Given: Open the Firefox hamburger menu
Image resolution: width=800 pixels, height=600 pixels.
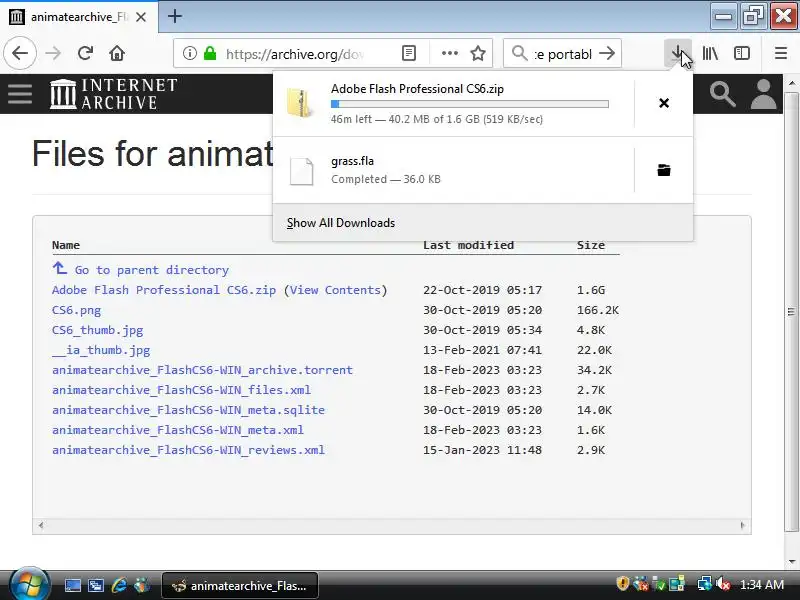Looking at the screenshot, I should (781, 53).
